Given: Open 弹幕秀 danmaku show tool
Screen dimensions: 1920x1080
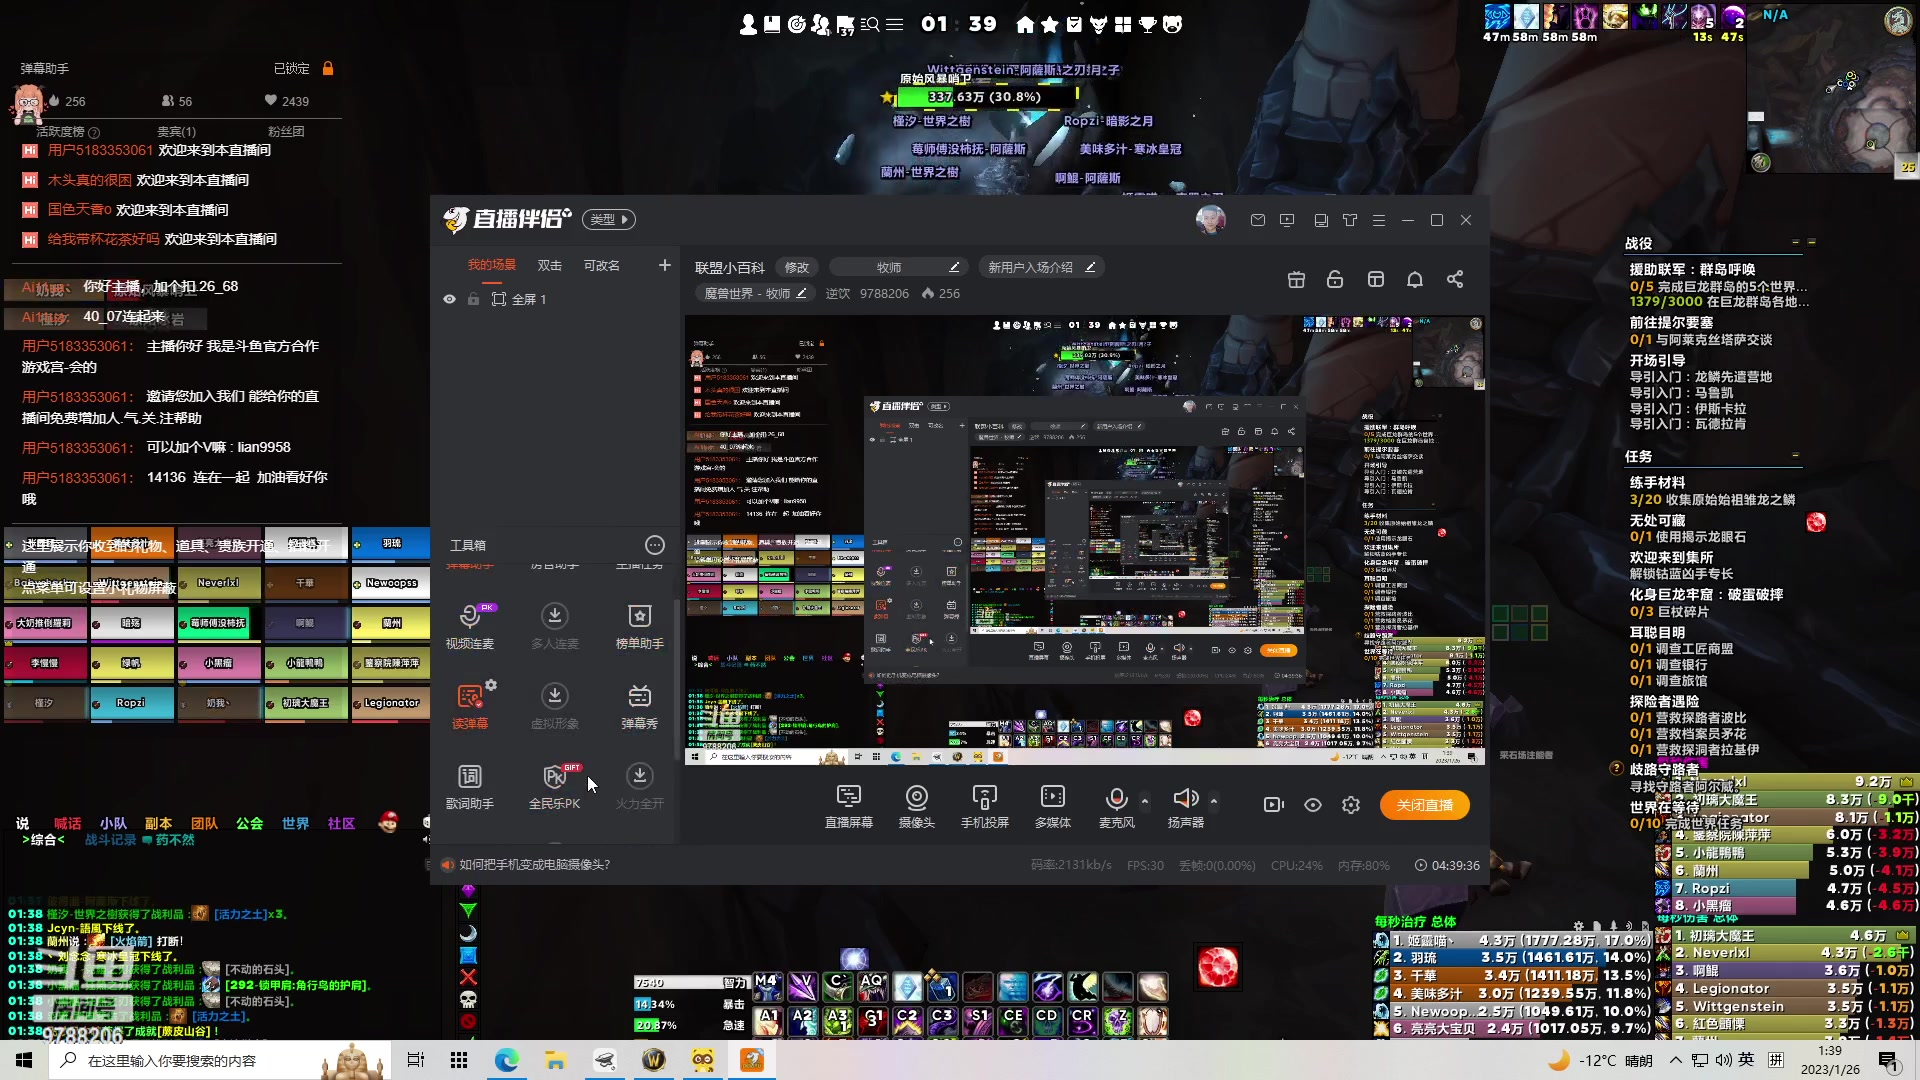Looking at the screenshot, I should pyautogui.click(x=640, y=706).
